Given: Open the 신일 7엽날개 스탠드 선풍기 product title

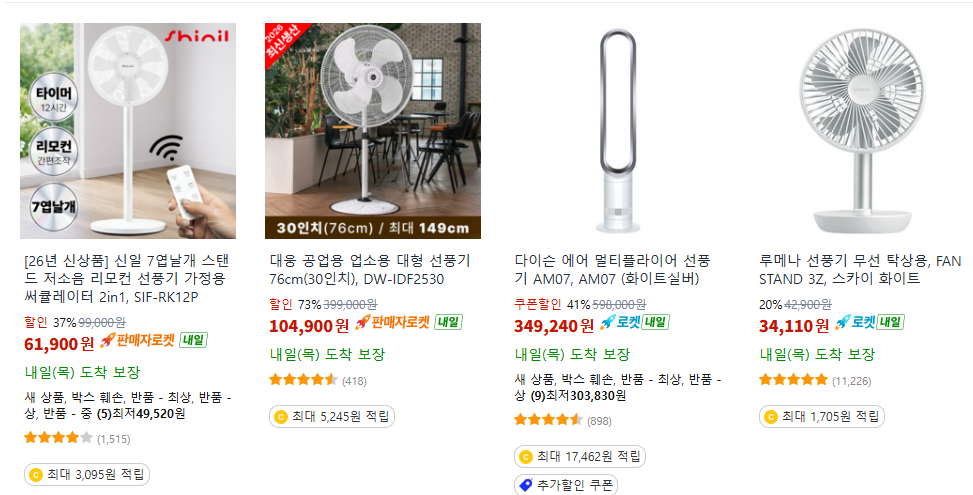Looking at the screenshot, I should (x=127, y=279).
